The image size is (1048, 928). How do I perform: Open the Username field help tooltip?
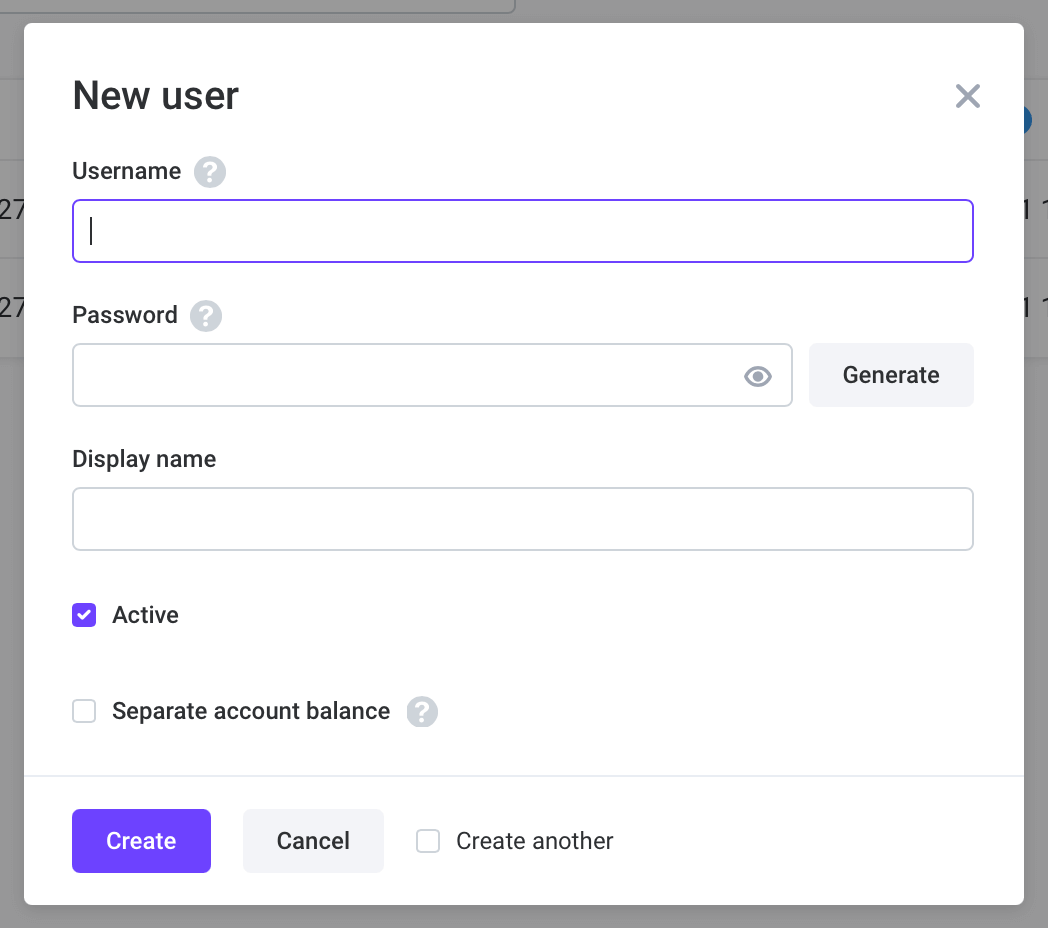coord(209,171)
